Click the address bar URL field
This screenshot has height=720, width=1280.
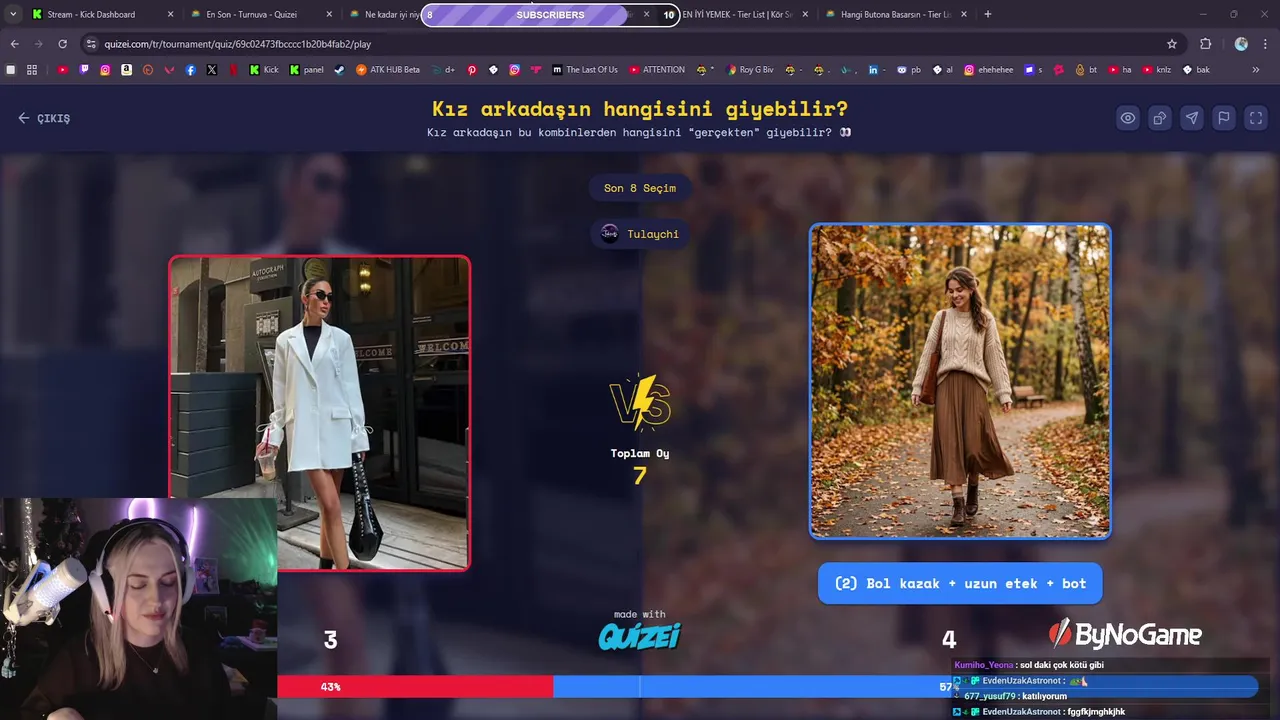[630, 44]
